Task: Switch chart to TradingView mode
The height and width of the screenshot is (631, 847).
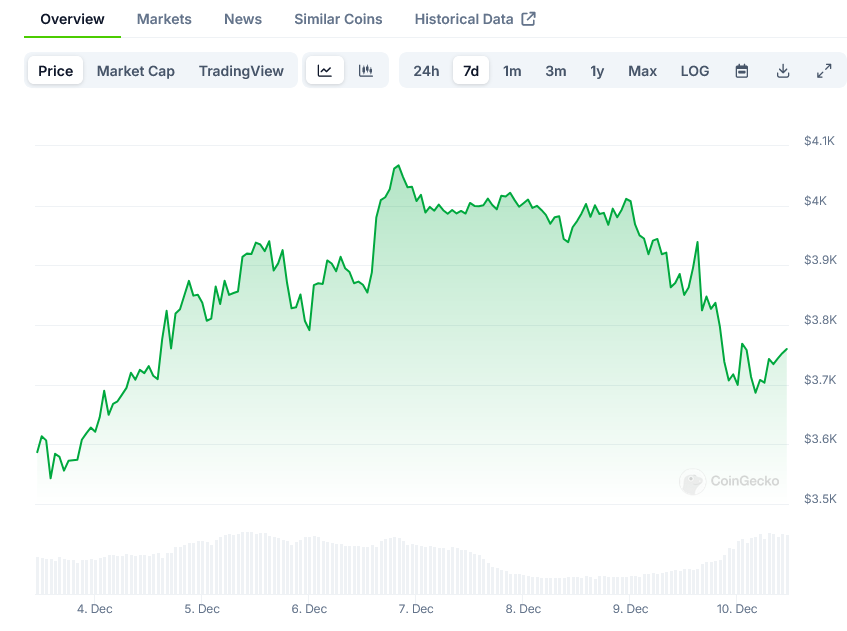Action: click(x=241, y=71)
